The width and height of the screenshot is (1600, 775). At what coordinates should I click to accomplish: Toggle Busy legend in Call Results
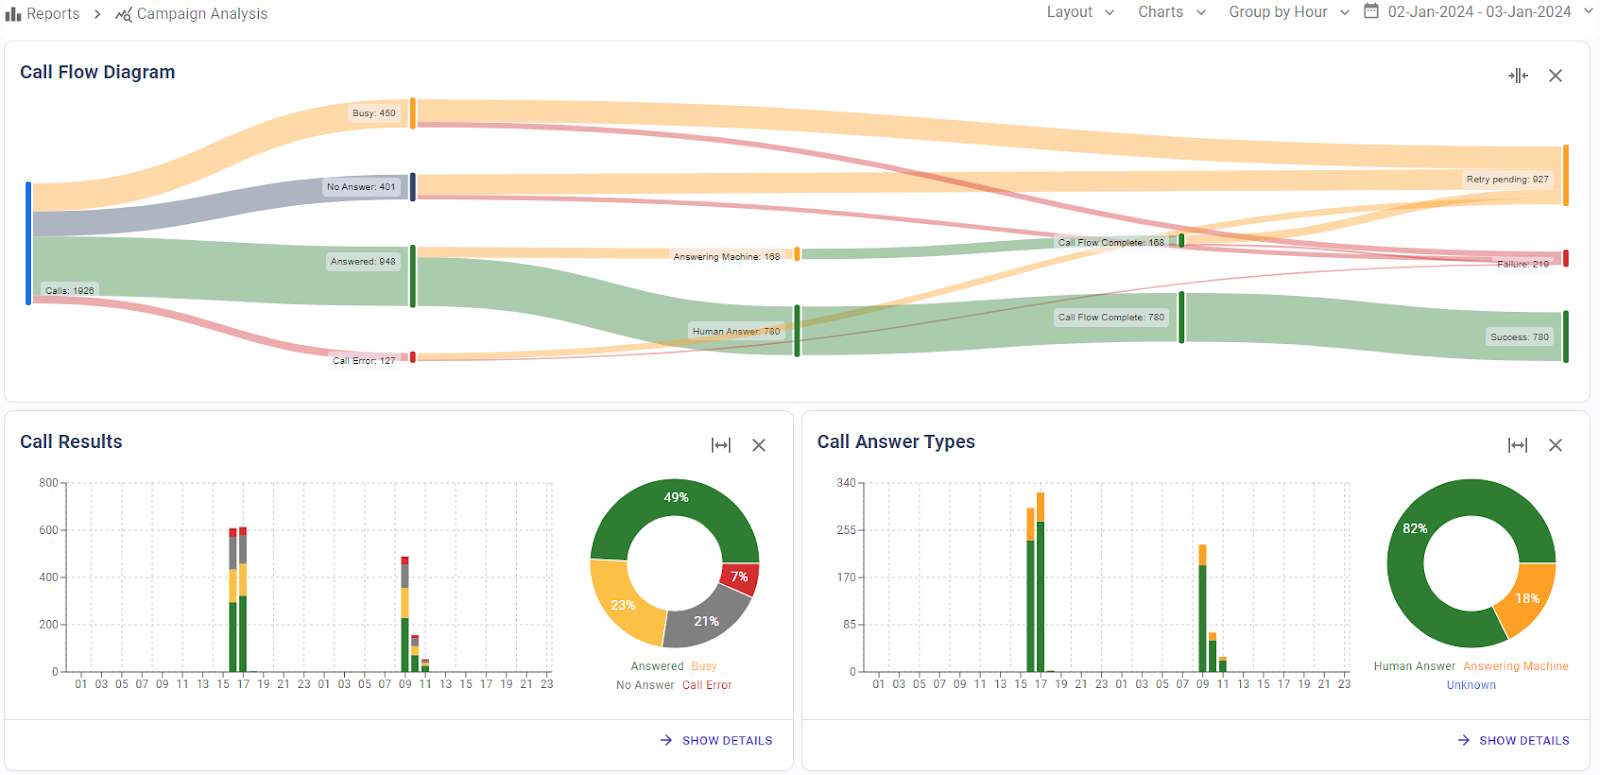click(x=704, y=666)
